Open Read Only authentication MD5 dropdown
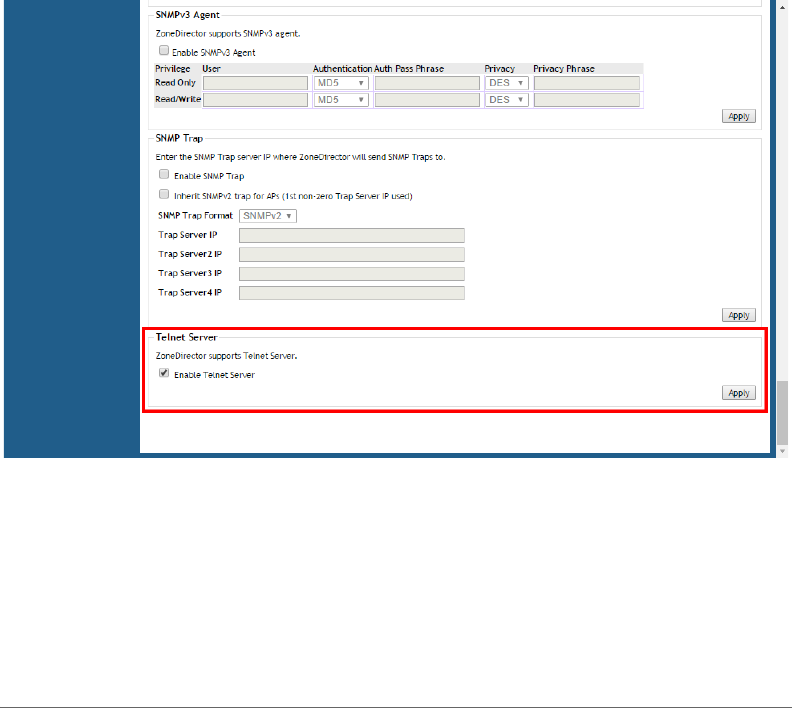Viewport: 792px width, 708px height. tap(341, 83)
